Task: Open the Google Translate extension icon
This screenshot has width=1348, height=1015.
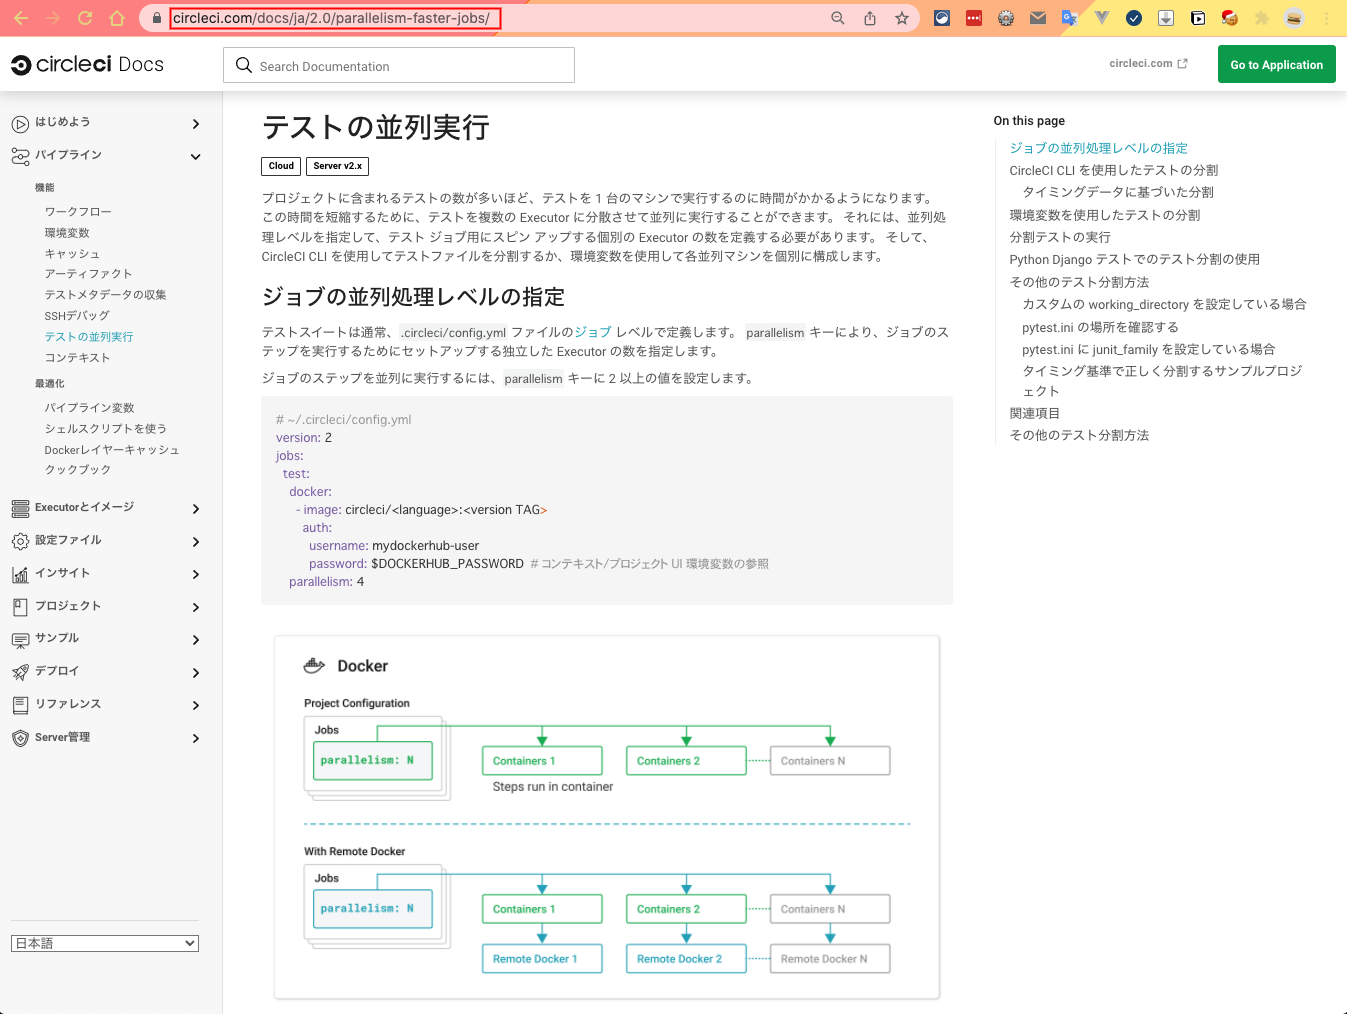Action: pyautogui.click(x=1069, y=18)
